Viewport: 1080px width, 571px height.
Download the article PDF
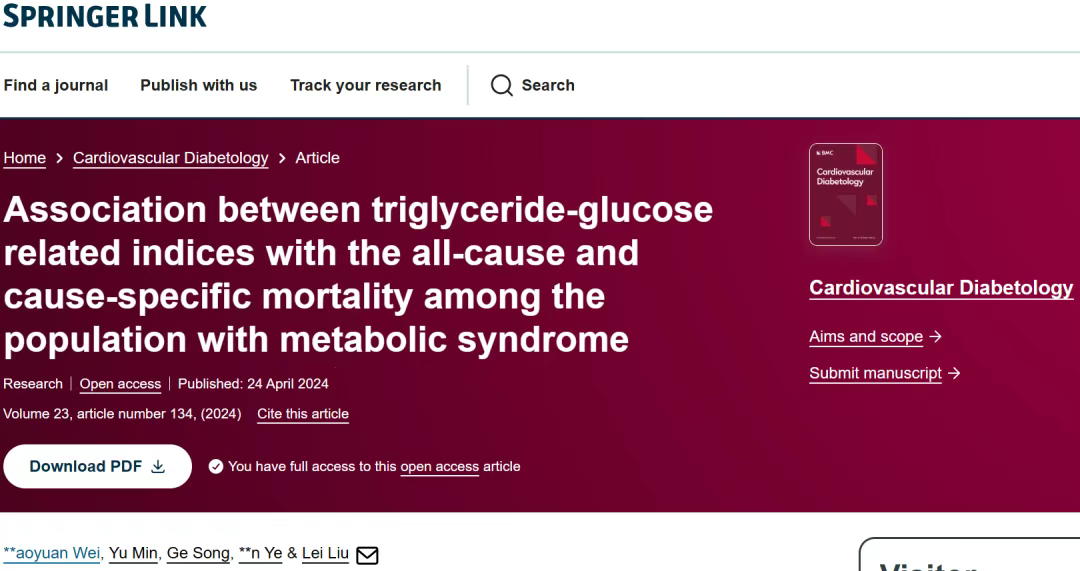coord(97,466)
